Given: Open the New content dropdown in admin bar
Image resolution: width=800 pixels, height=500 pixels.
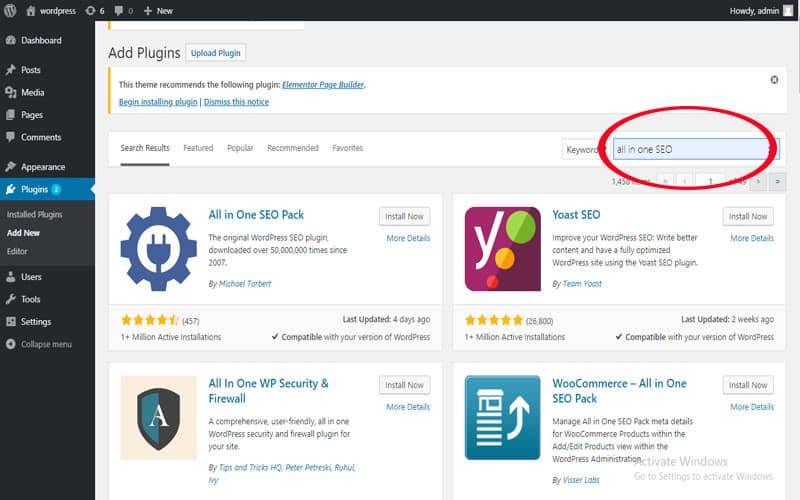Looking at the screenshot, I should tap(158, 11).
